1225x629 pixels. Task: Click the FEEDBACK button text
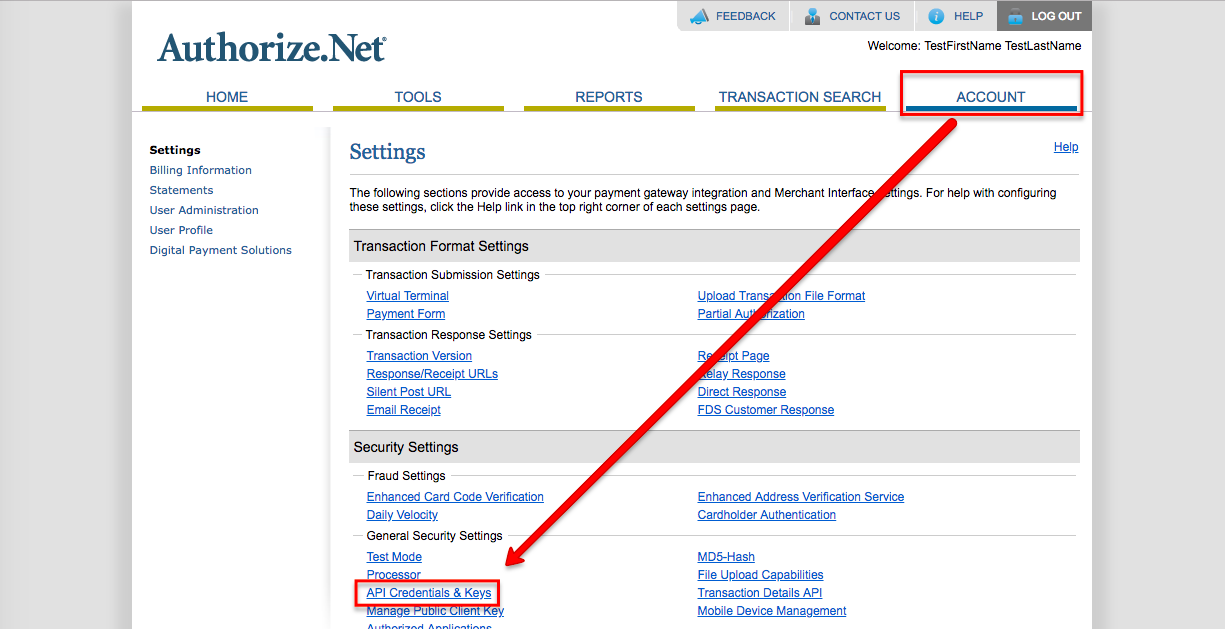tap(746, 16)
